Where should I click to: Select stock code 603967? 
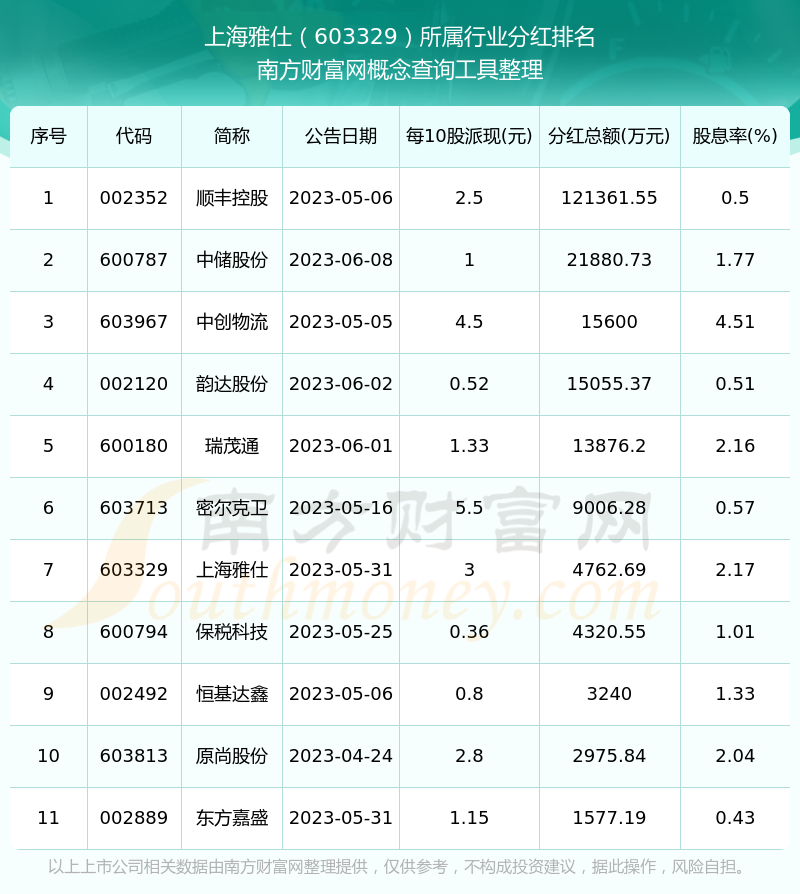(x=134, y=322)
